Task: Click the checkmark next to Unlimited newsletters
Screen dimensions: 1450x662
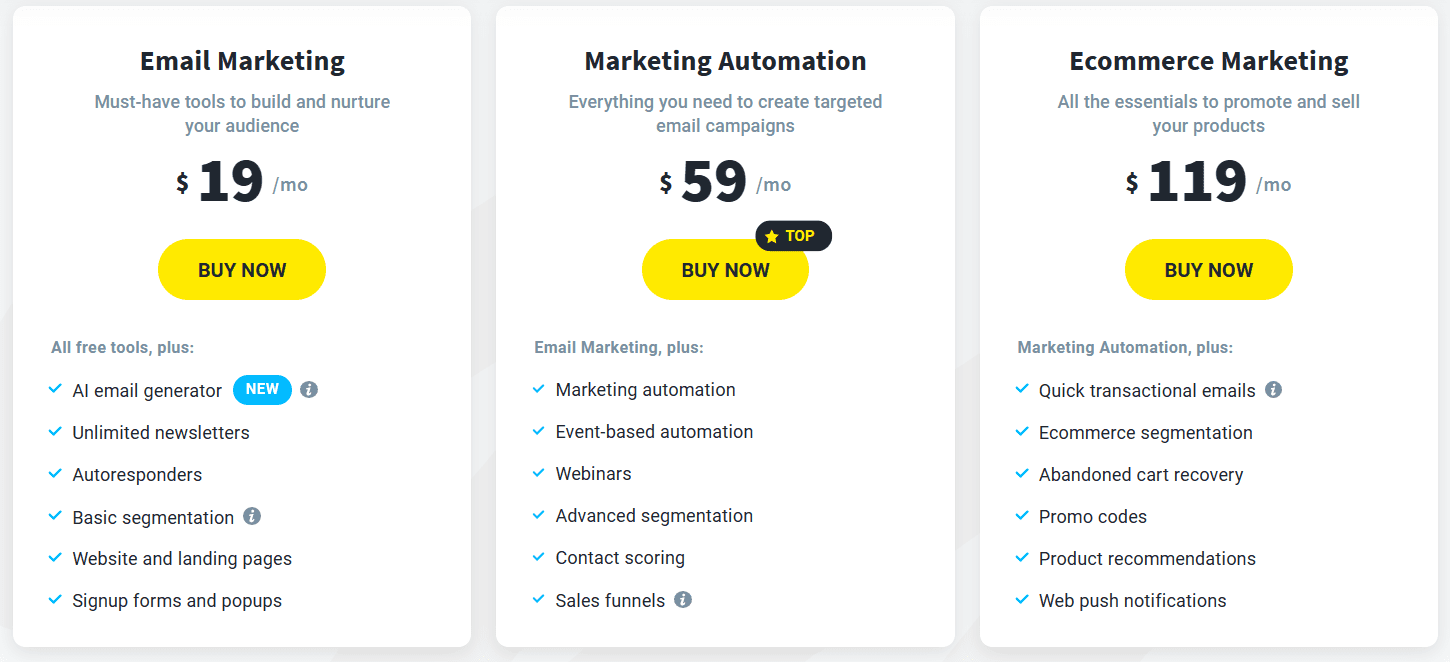Action: [55, 431]
